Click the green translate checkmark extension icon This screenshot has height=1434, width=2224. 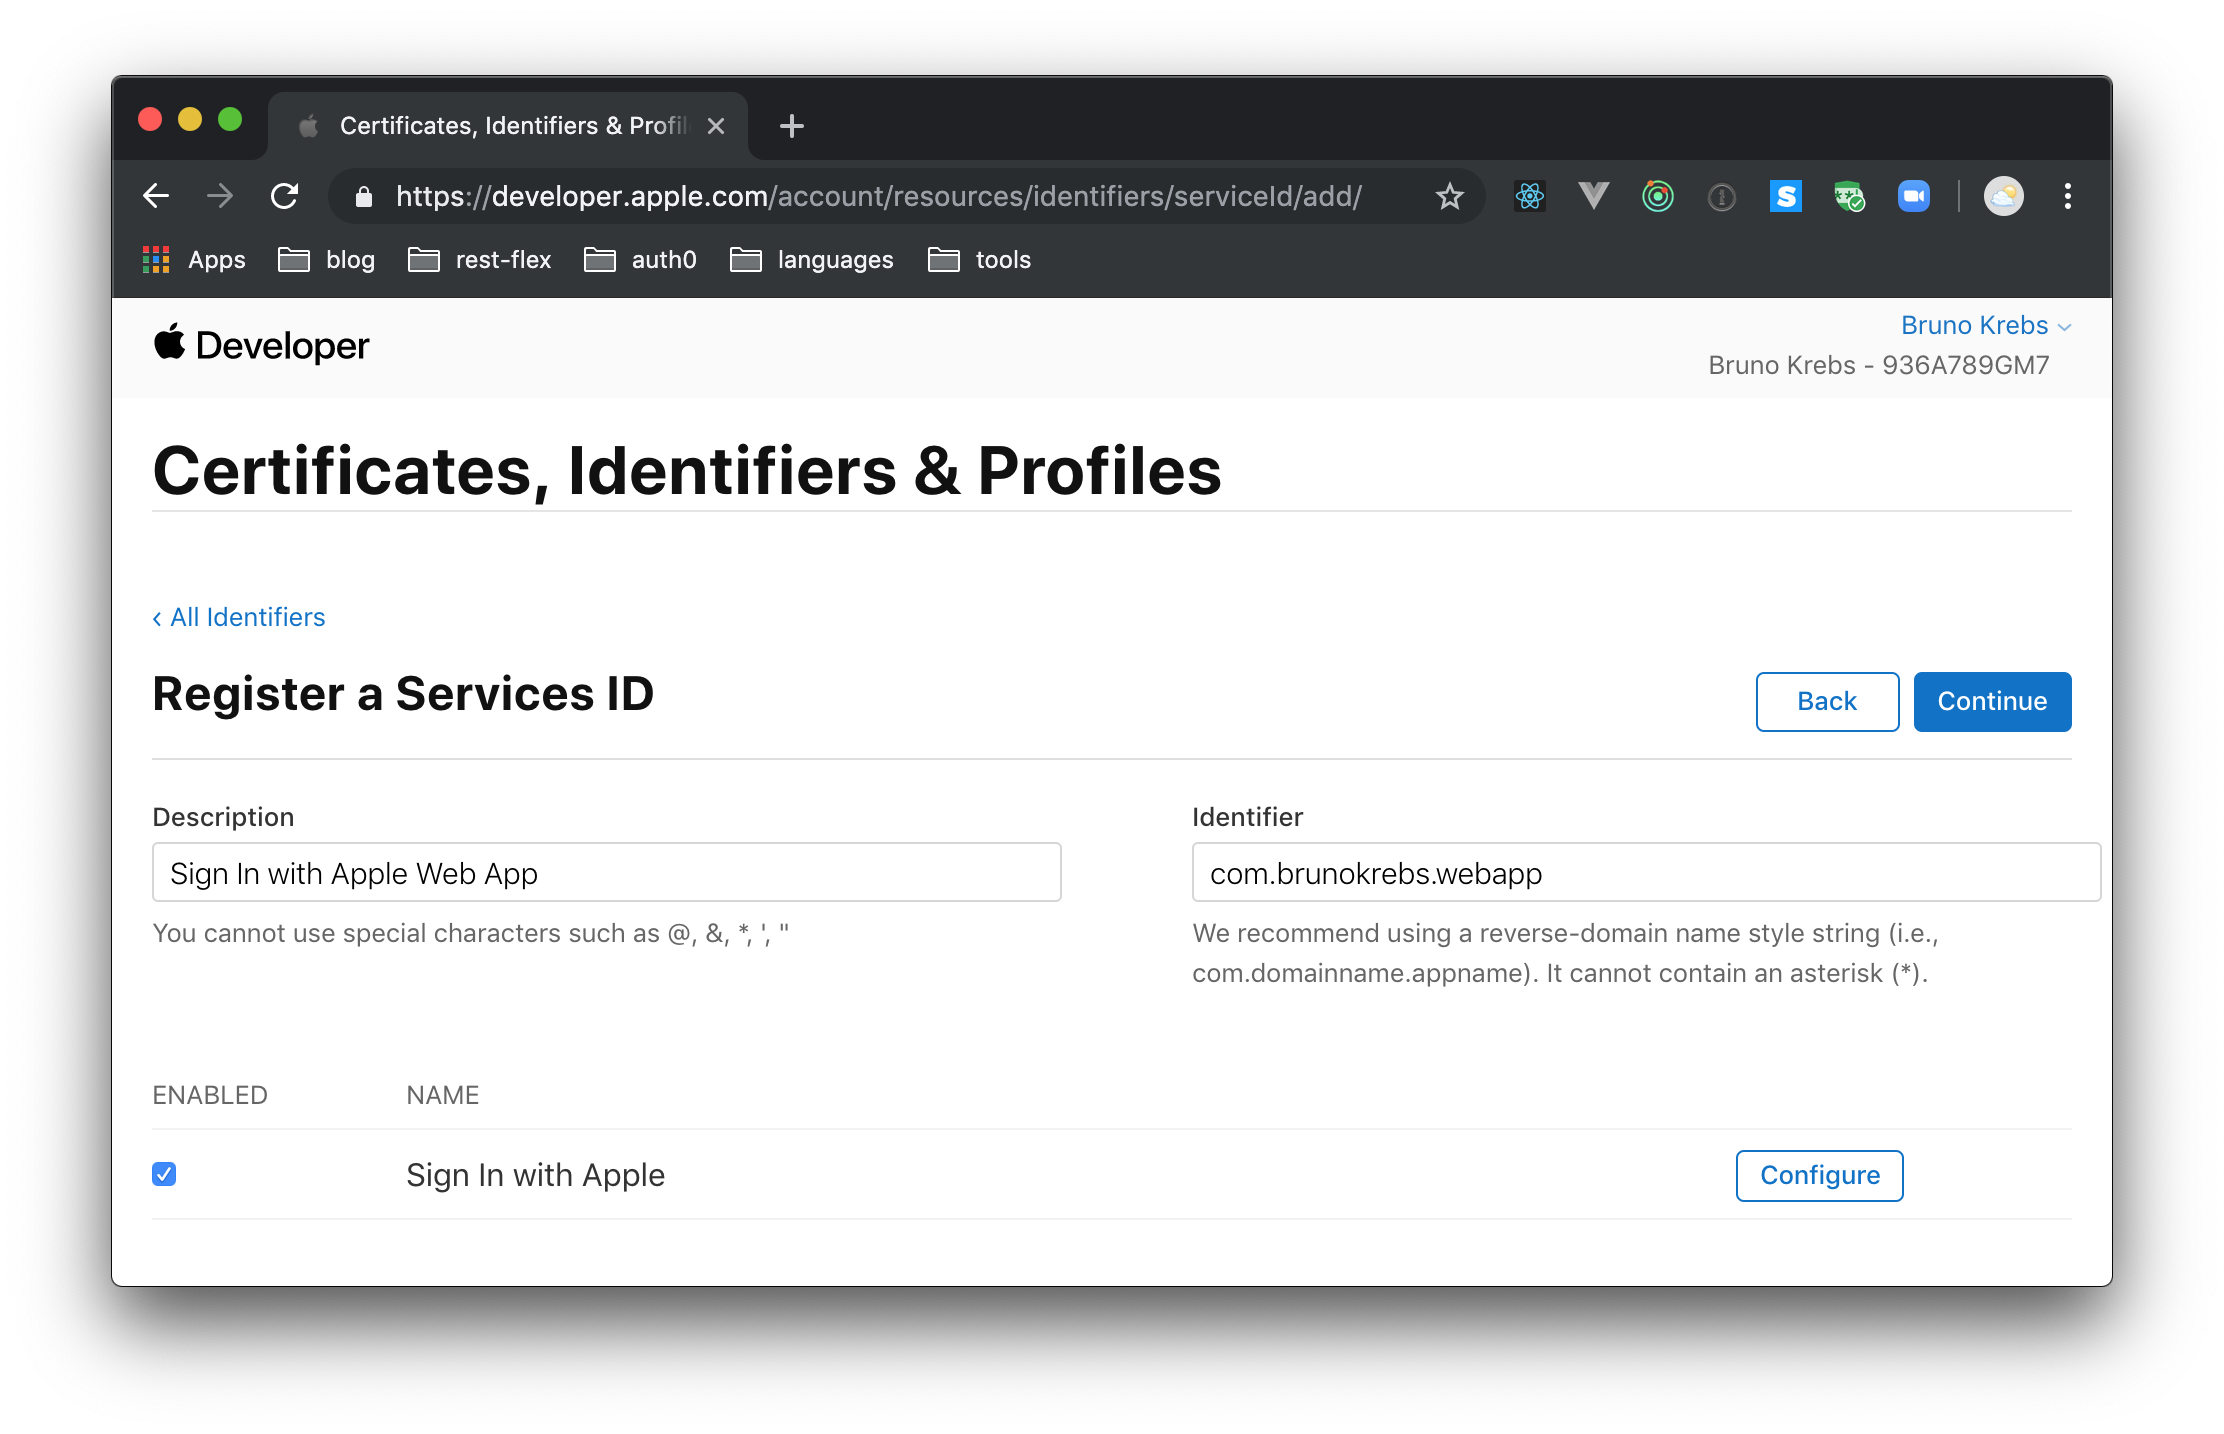pyautogui.click(x=1849, y=196)
